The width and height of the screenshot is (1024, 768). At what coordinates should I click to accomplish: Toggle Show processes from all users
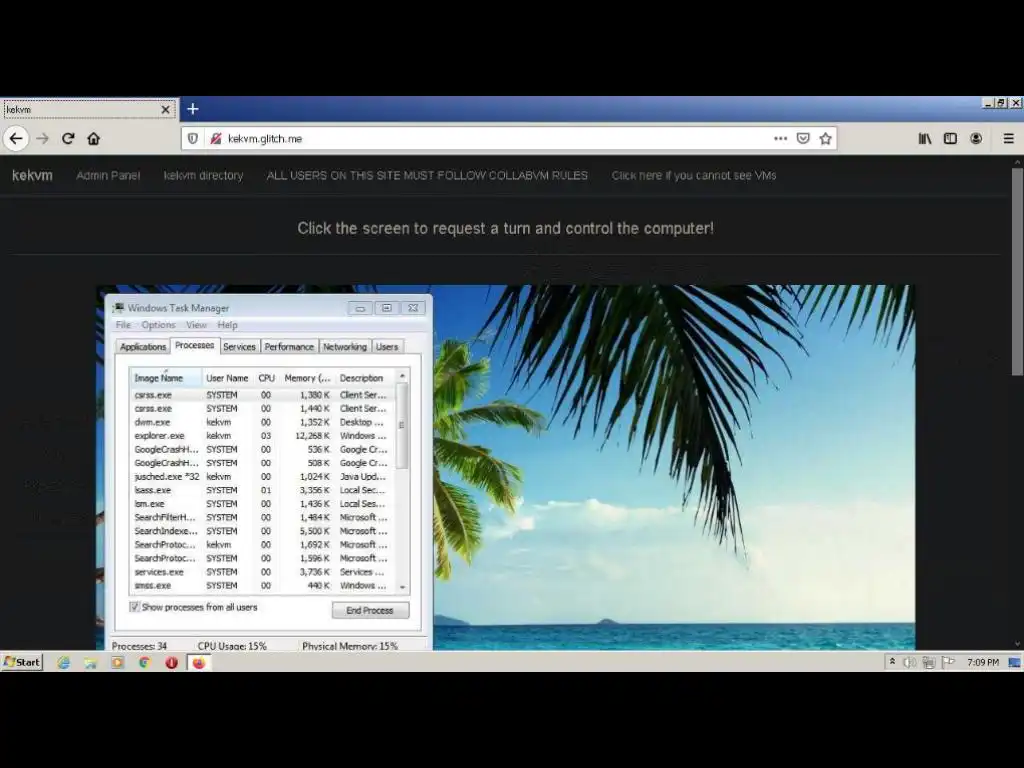pos(135,607)
